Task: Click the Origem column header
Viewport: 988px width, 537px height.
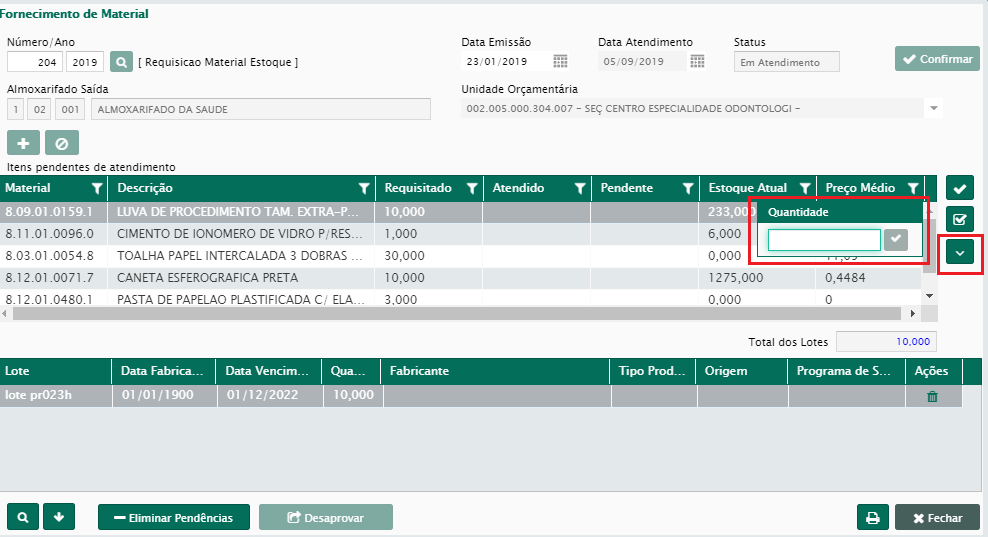Action: pyautogui.click(x=742, y=371)
